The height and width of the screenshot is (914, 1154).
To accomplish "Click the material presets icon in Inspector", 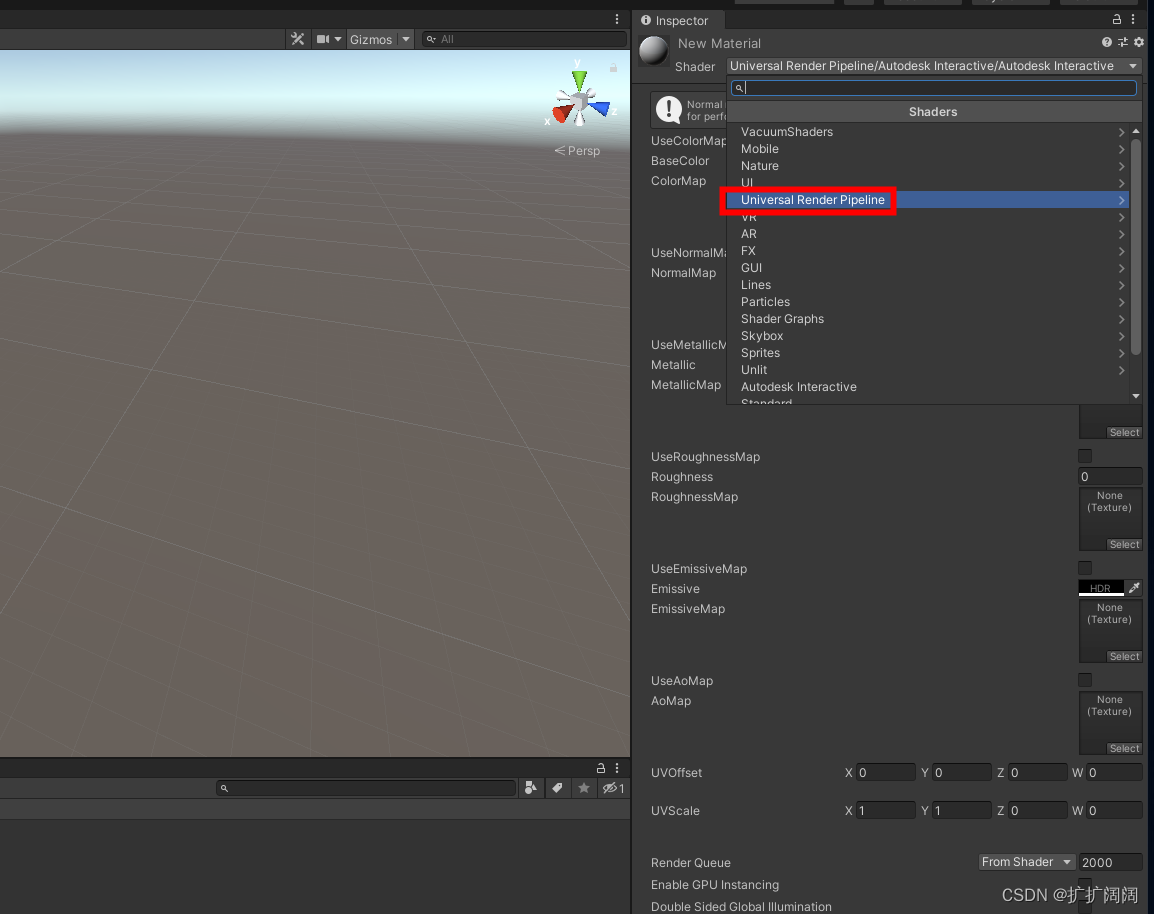I will click(1122, 42).
